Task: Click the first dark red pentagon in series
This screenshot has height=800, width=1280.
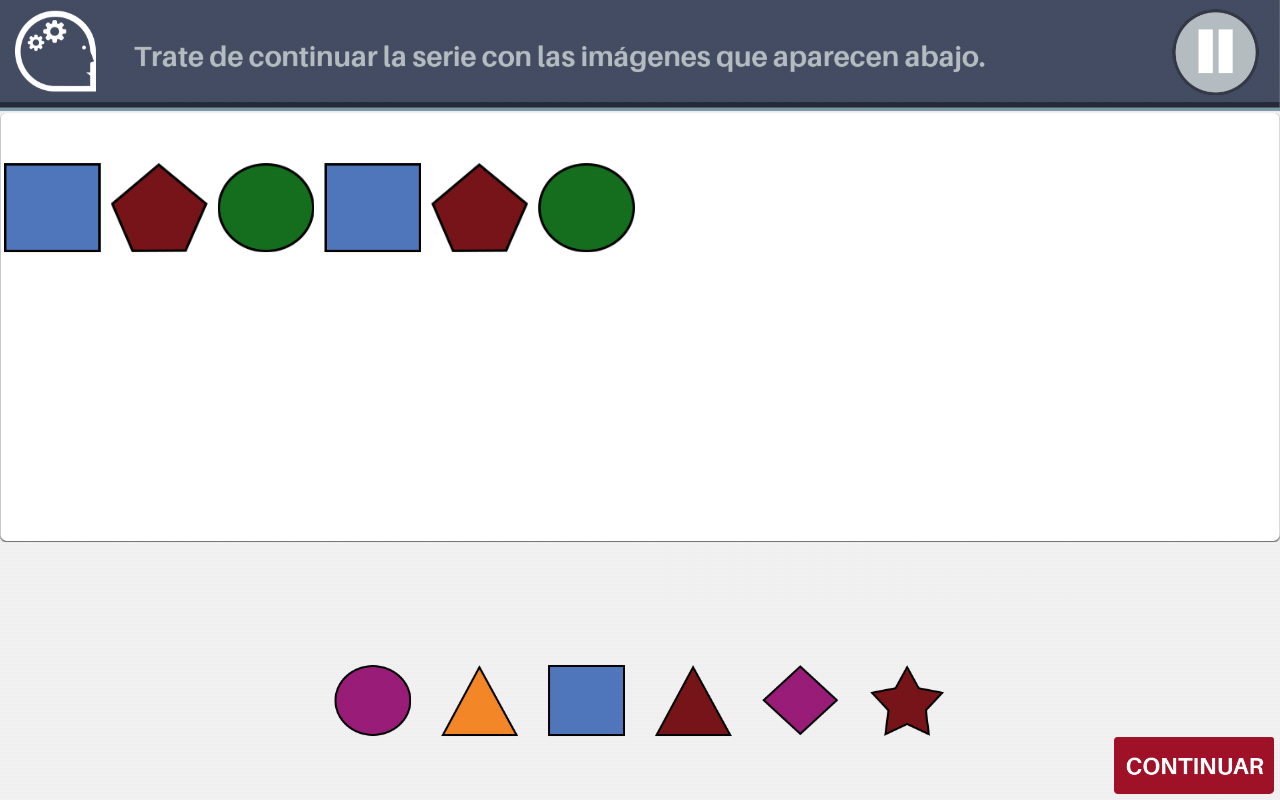Action: pyautogui.click(x=159, y=210)
